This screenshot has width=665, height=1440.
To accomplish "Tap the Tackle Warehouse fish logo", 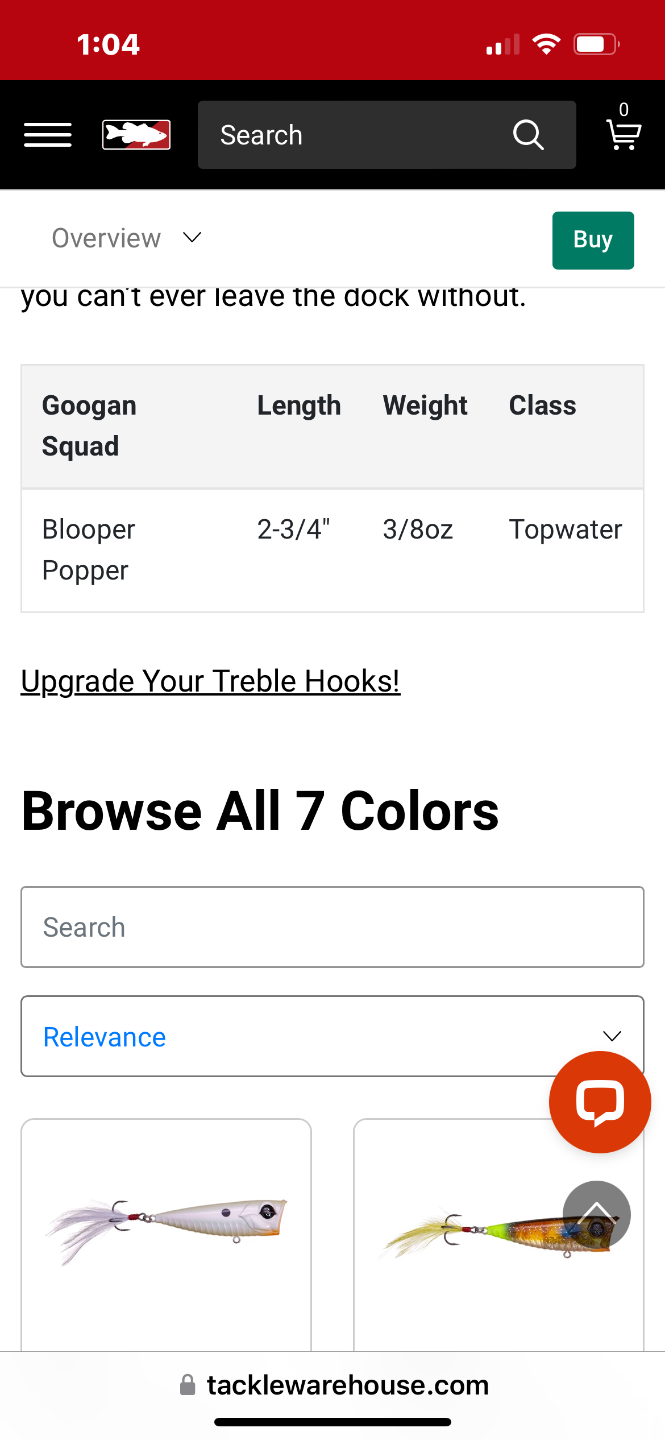I will click(136, 135).
